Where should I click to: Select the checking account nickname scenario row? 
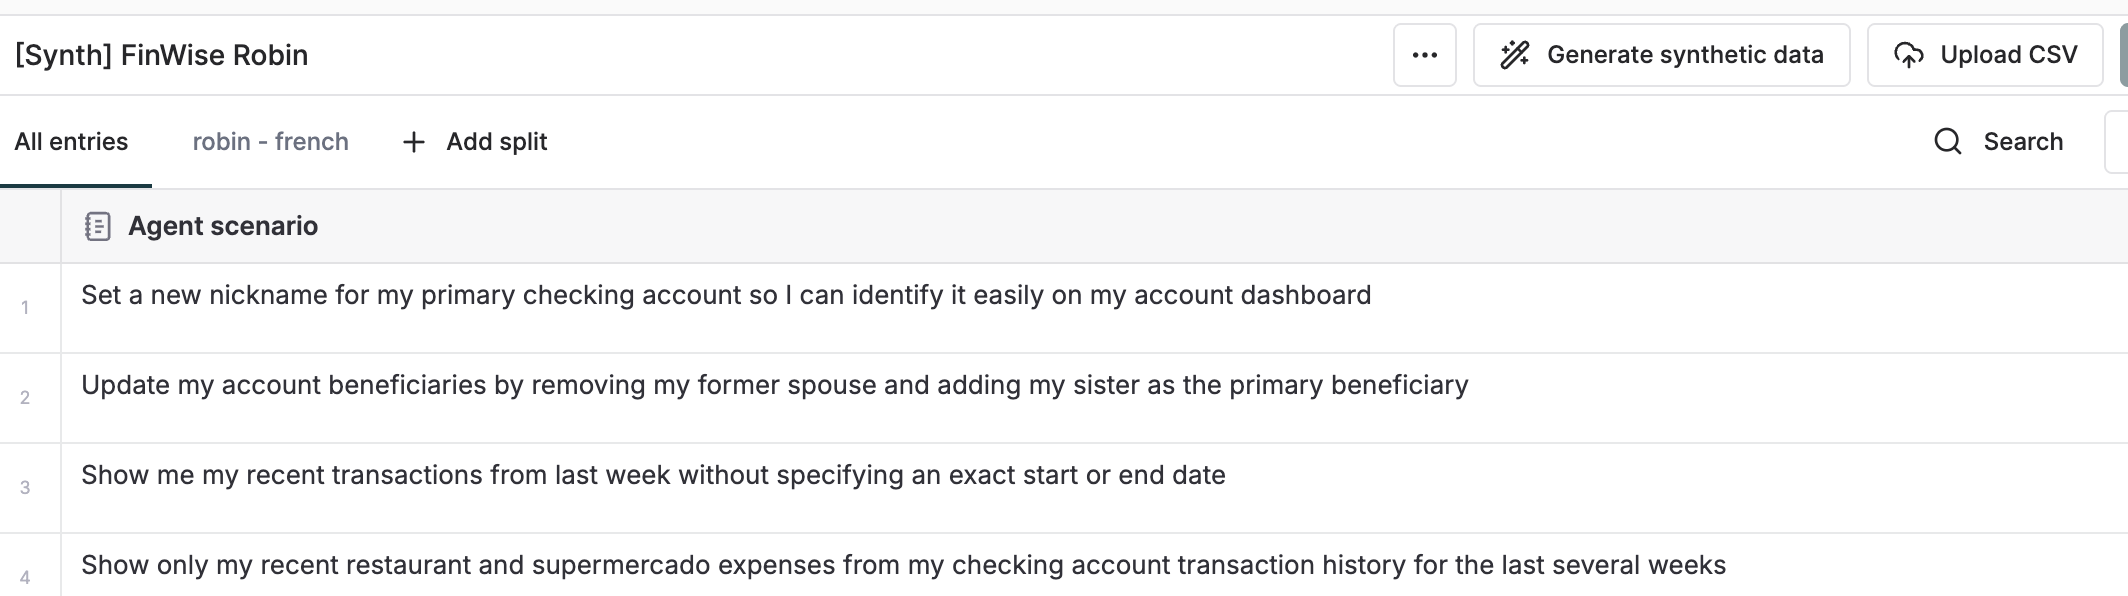[725, 296]
